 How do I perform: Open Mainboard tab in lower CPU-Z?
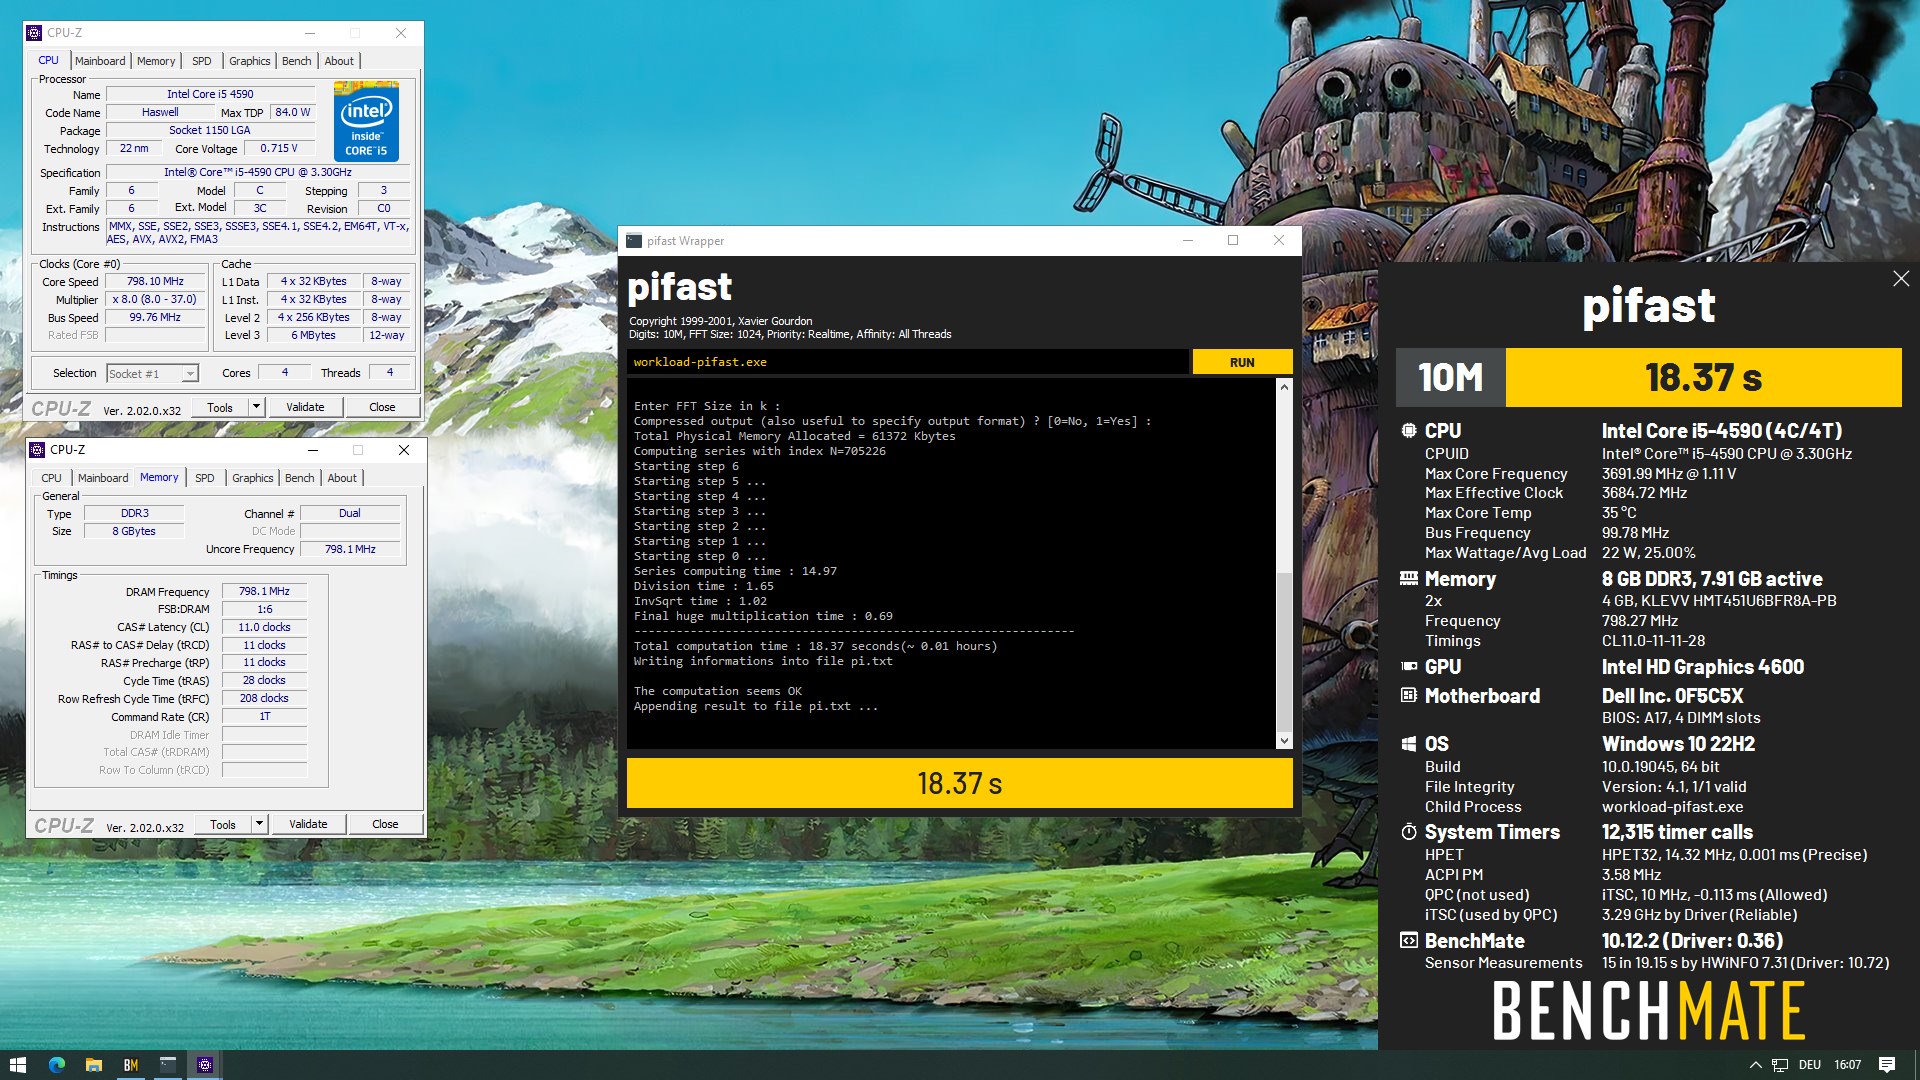pyautogui.click(x=103, y=478)
